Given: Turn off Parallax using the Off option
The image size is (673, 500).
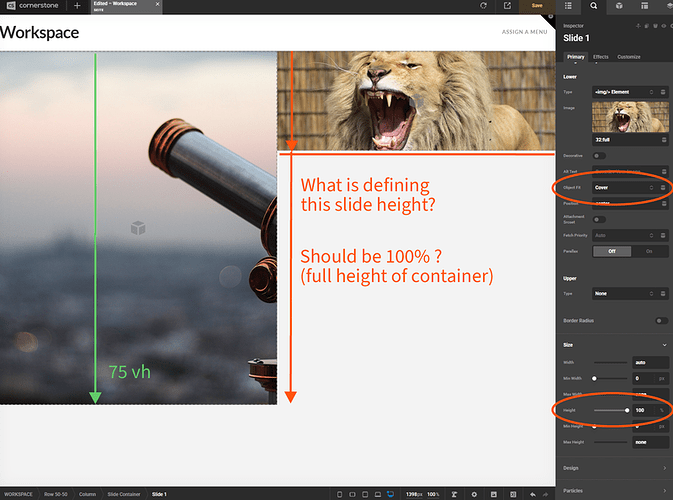Looking at the screenshot, I should click(x=612, y=252).
